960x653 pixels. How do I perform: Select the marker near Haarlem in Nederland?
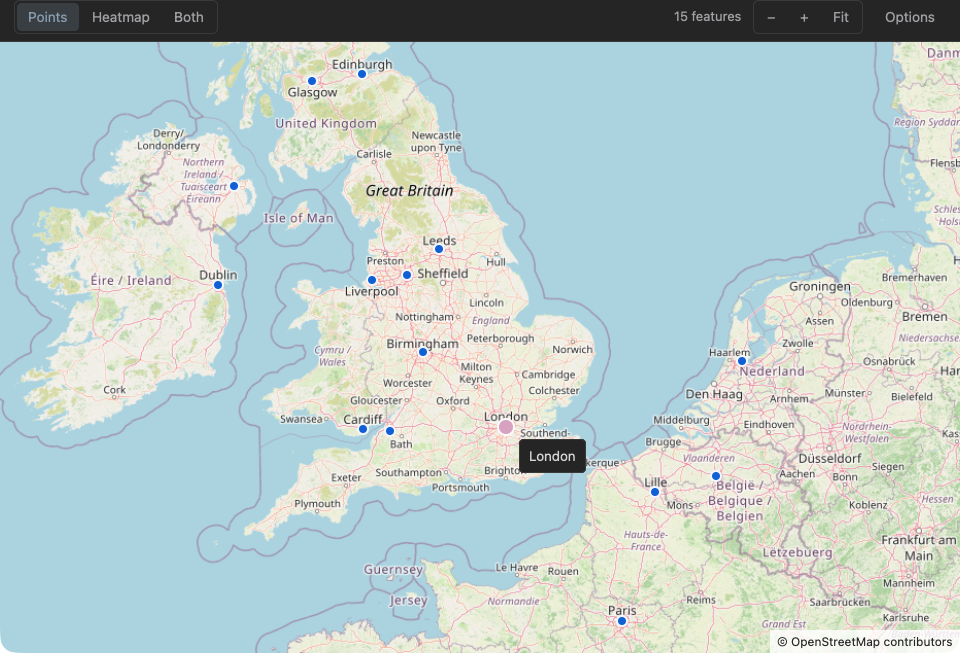[x=741, y=361]
